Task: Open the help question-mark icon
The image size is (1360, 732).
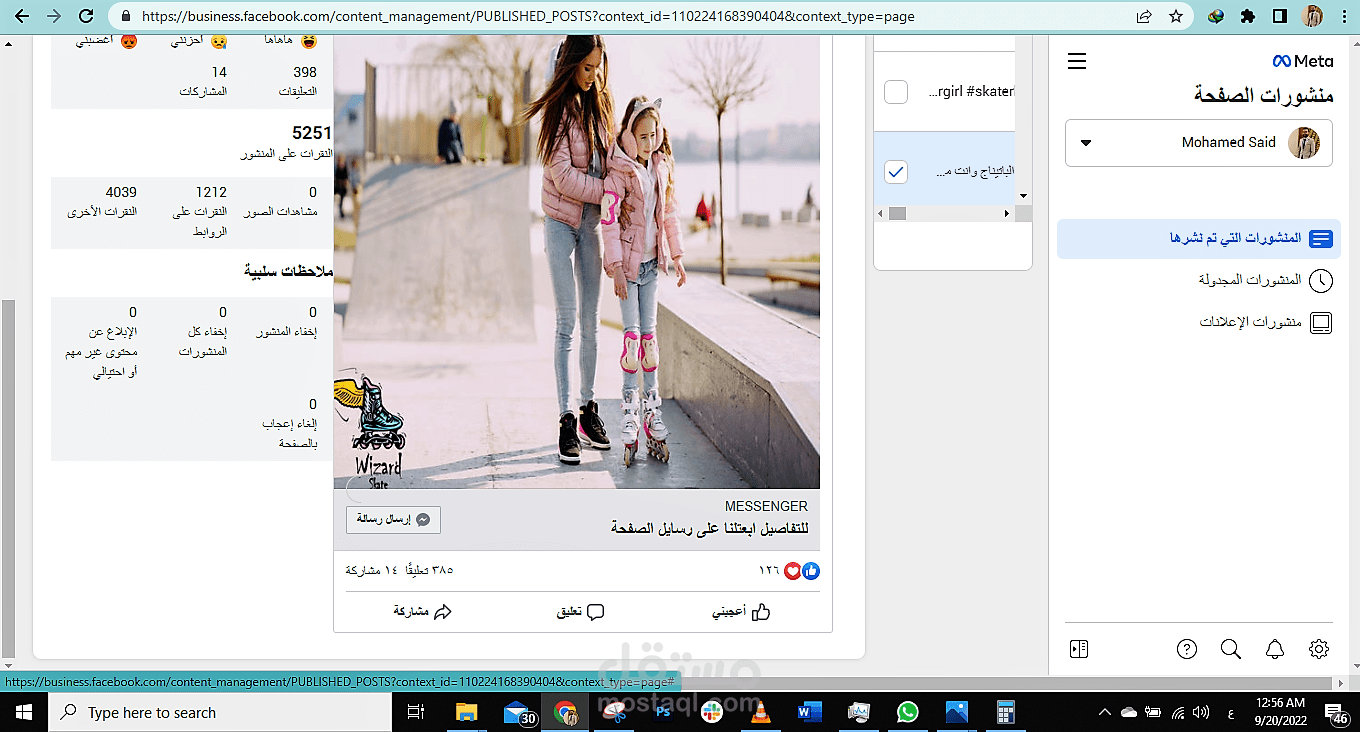Action: coord(1187,648)
